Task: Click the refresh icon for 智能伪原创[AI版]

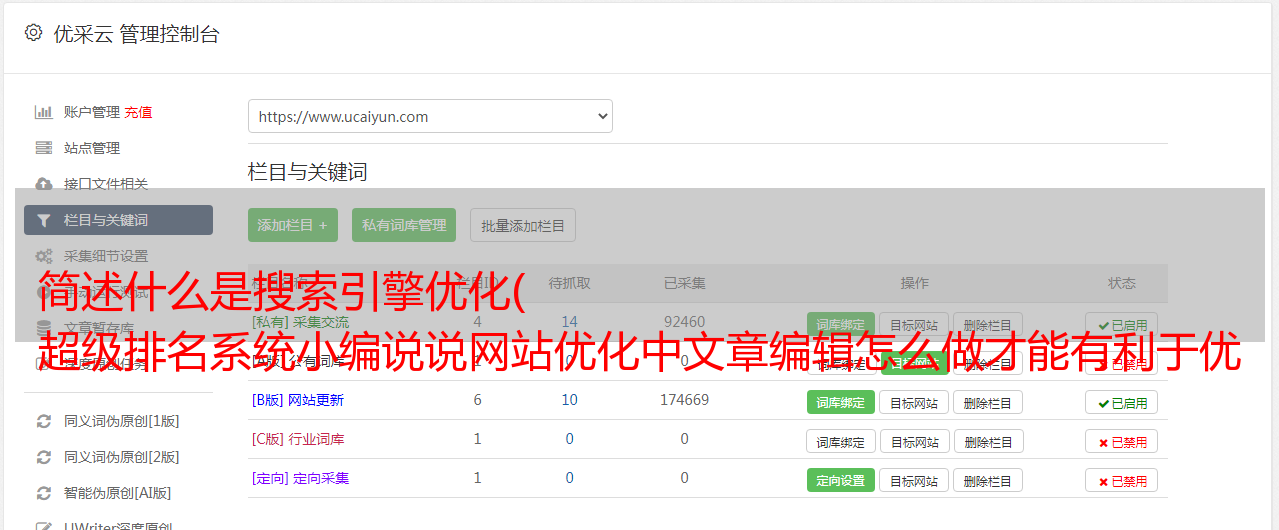Action: (x=43, y=493)
